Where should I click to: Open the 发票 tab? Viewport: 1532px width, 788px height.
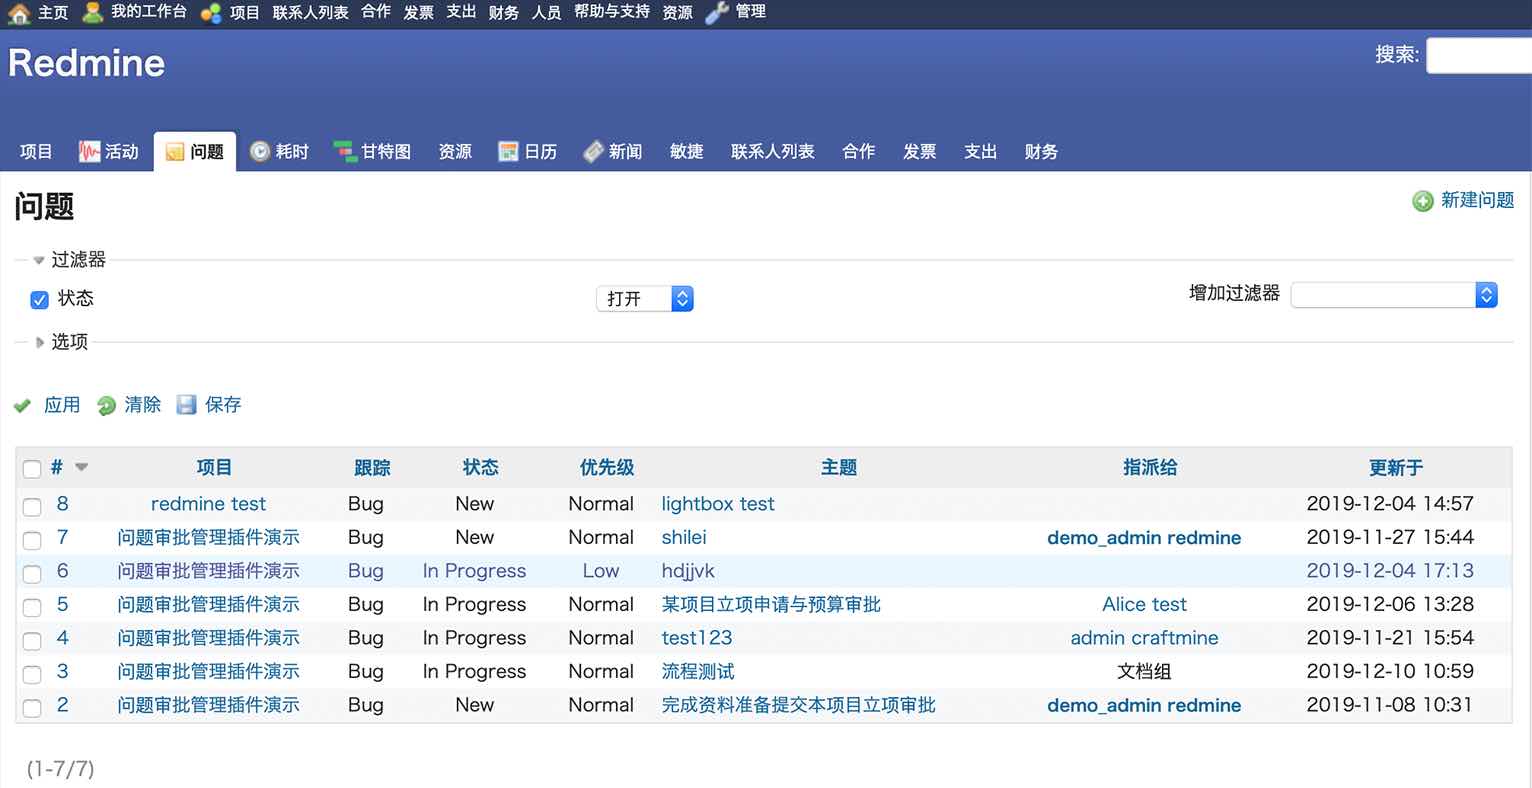[919, 152]
